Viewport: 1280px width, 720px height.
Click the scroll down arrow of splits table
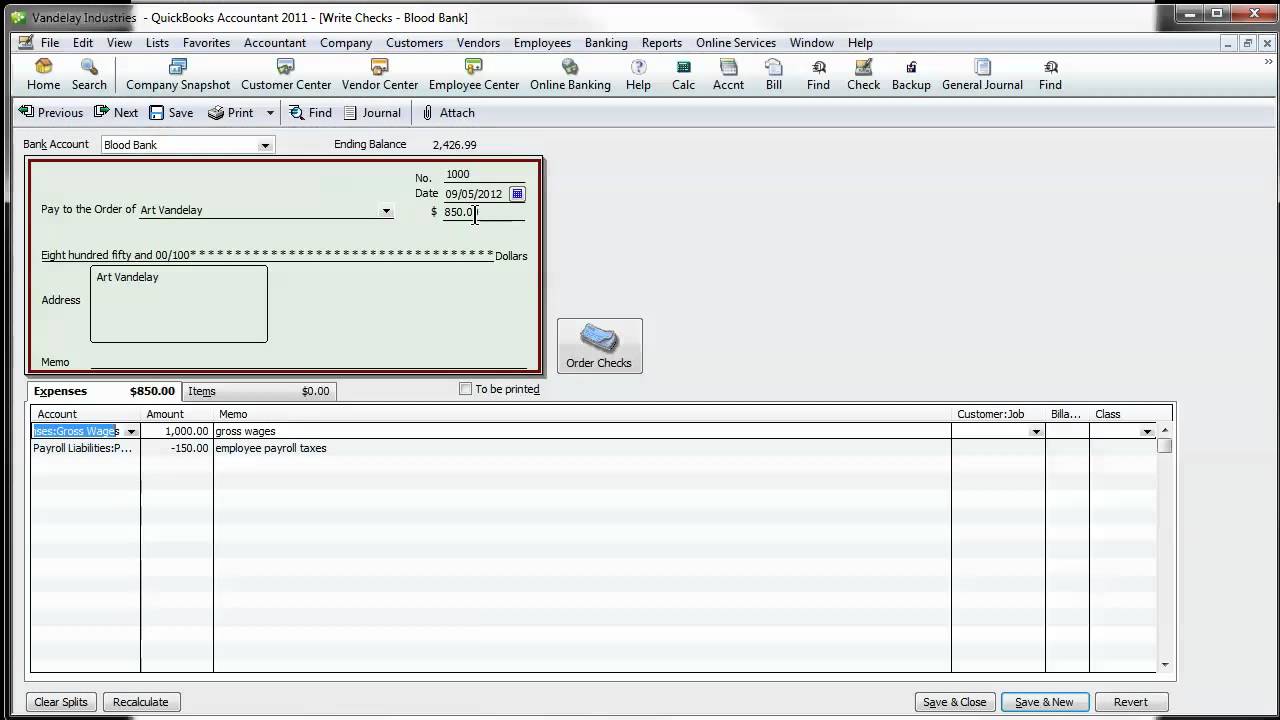pos(1165,665)
